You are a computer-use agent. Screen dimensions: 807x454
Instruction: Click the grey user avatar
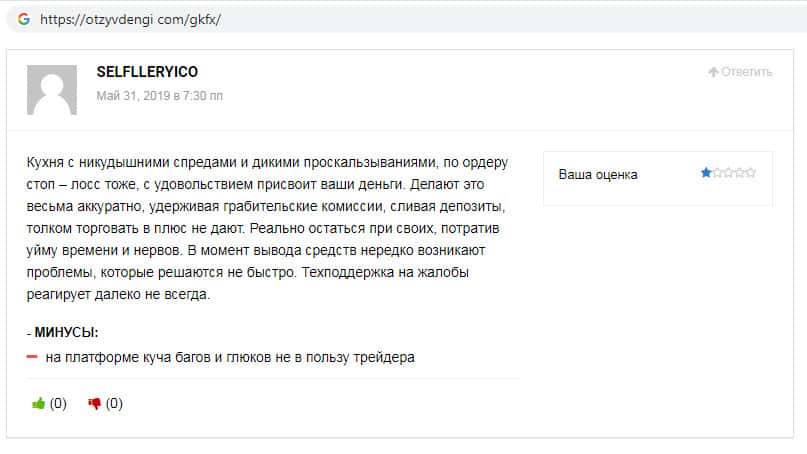[x=52, y=90]
